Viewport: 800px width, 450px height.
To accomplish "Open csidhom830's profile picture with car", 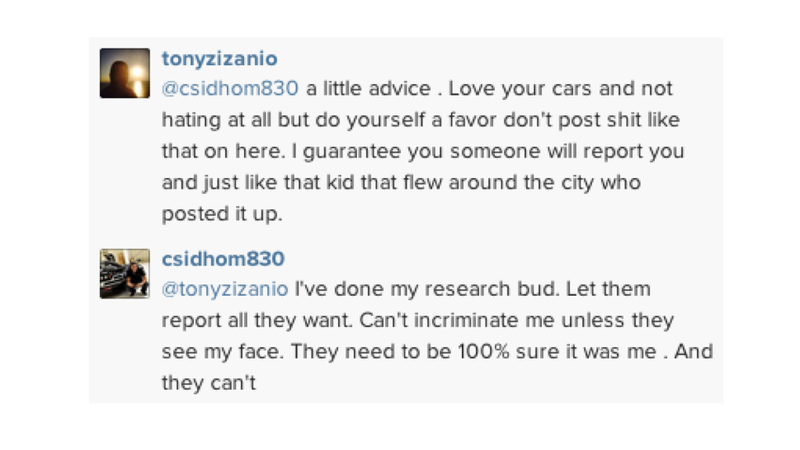I will [125, 273].
